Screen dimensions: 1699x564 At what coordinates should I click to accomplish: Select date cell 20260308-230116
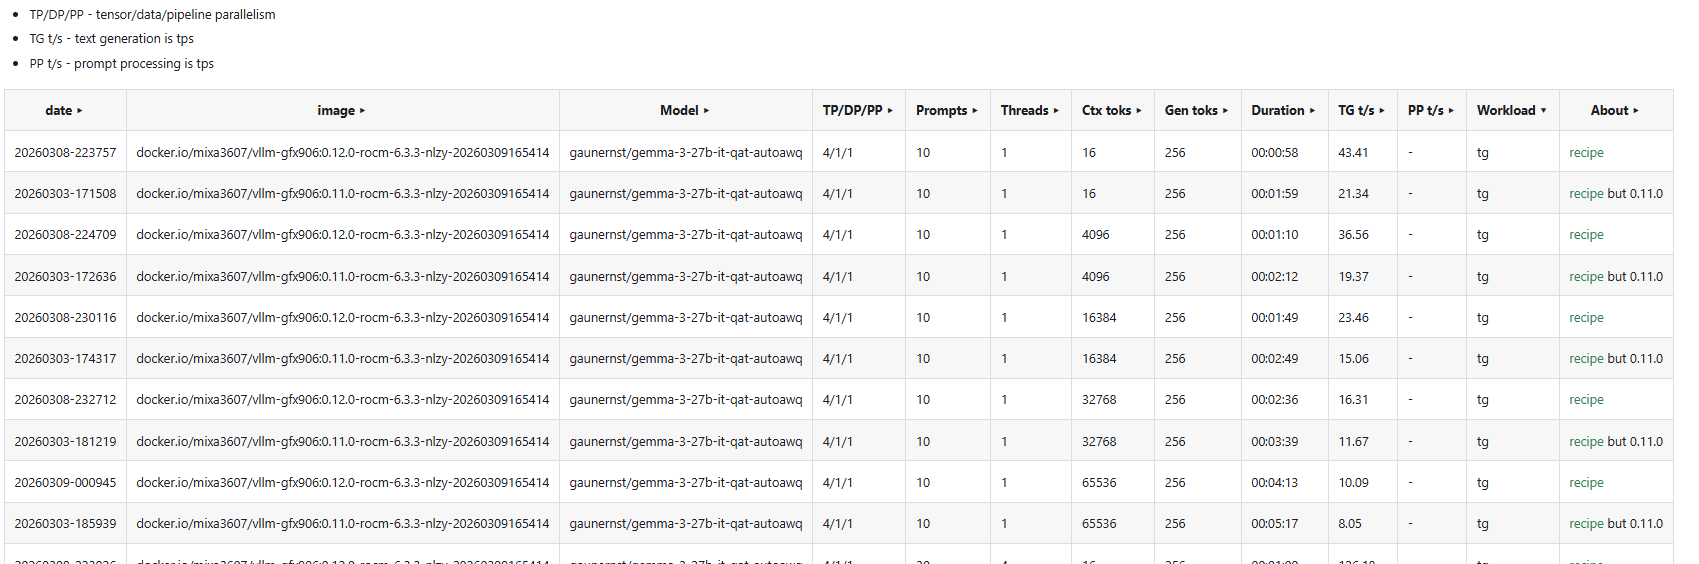click(65, 318)
